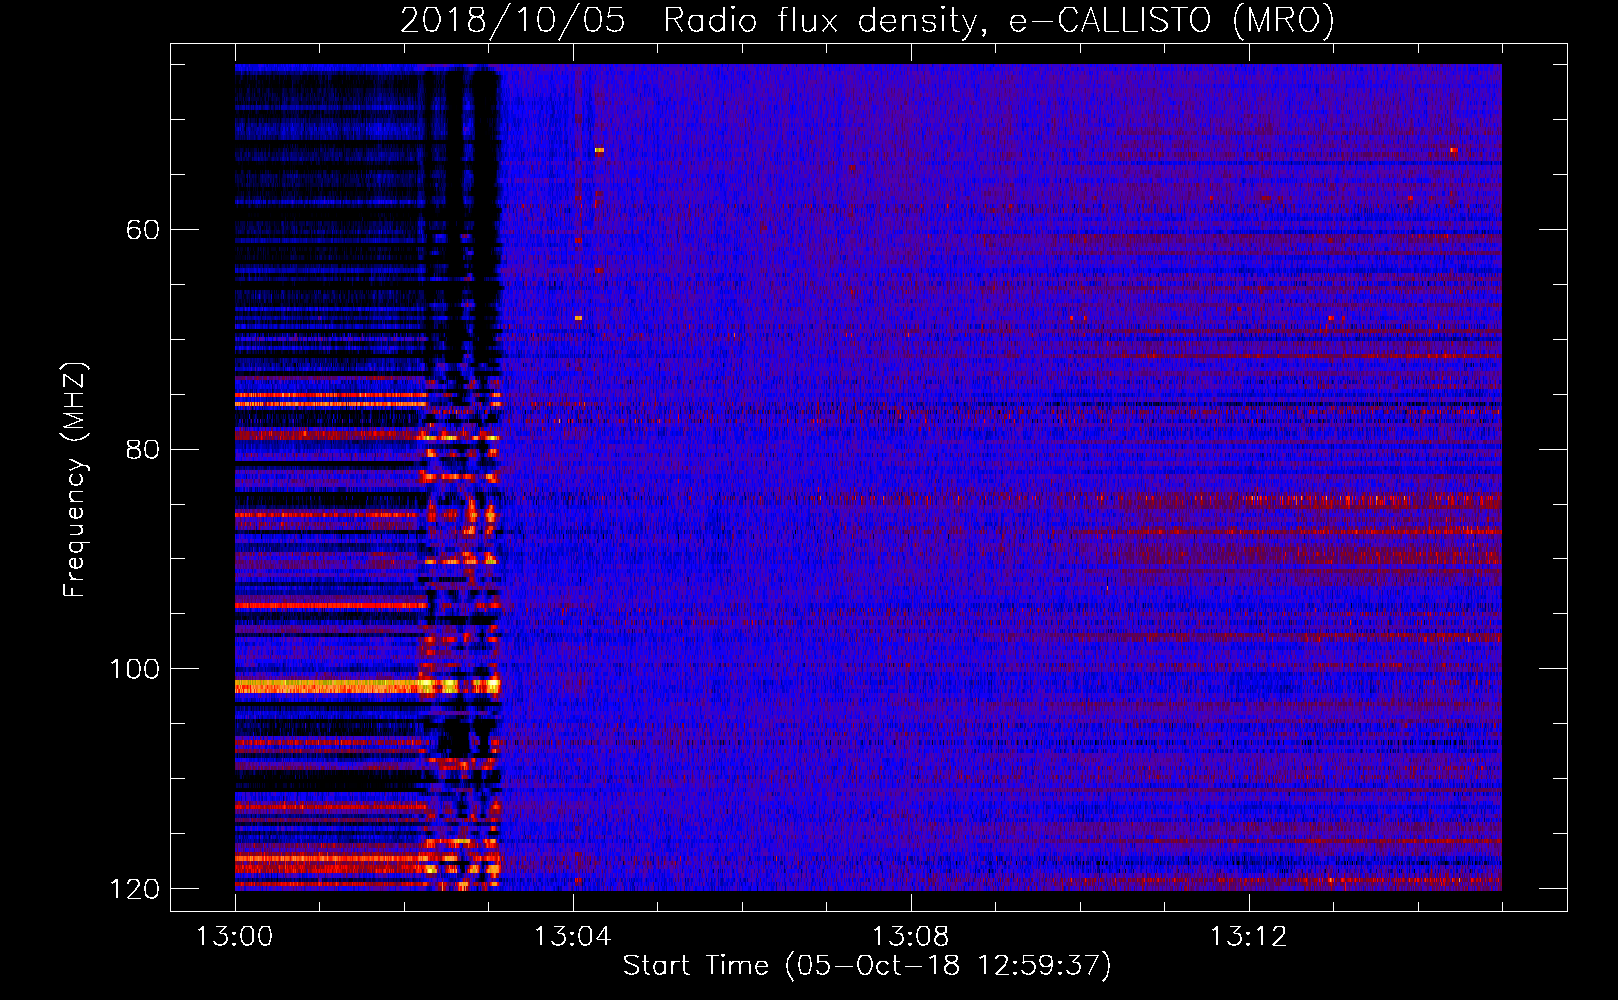Click the bright yellow emission band near 100 MHz
Viewport: 1618px width, 1000px height.
click(x=367, y=686)
